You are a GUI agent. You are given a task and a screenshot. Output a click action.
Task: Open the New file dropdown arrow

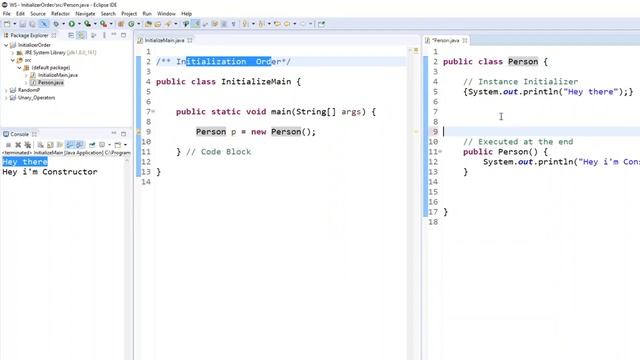click(x=15, y=24)
